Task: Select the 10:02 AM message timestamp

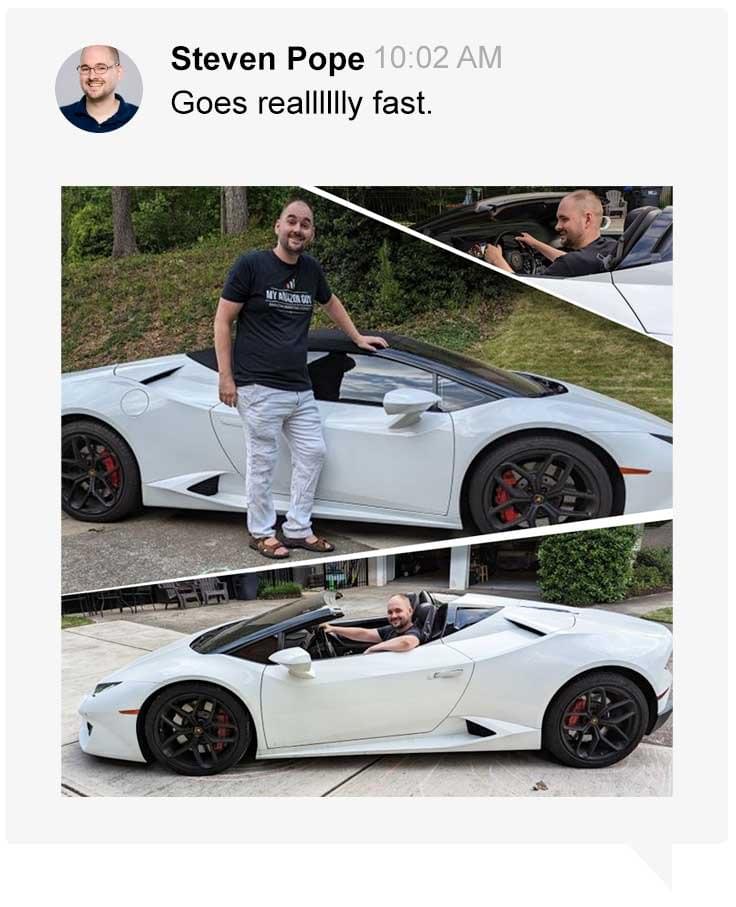Action: tap(438, 58)
